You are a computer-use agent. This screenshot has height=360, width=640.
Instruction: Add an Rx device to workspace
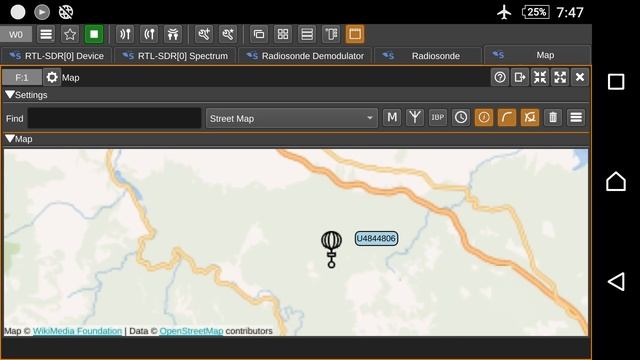[125, 34]
